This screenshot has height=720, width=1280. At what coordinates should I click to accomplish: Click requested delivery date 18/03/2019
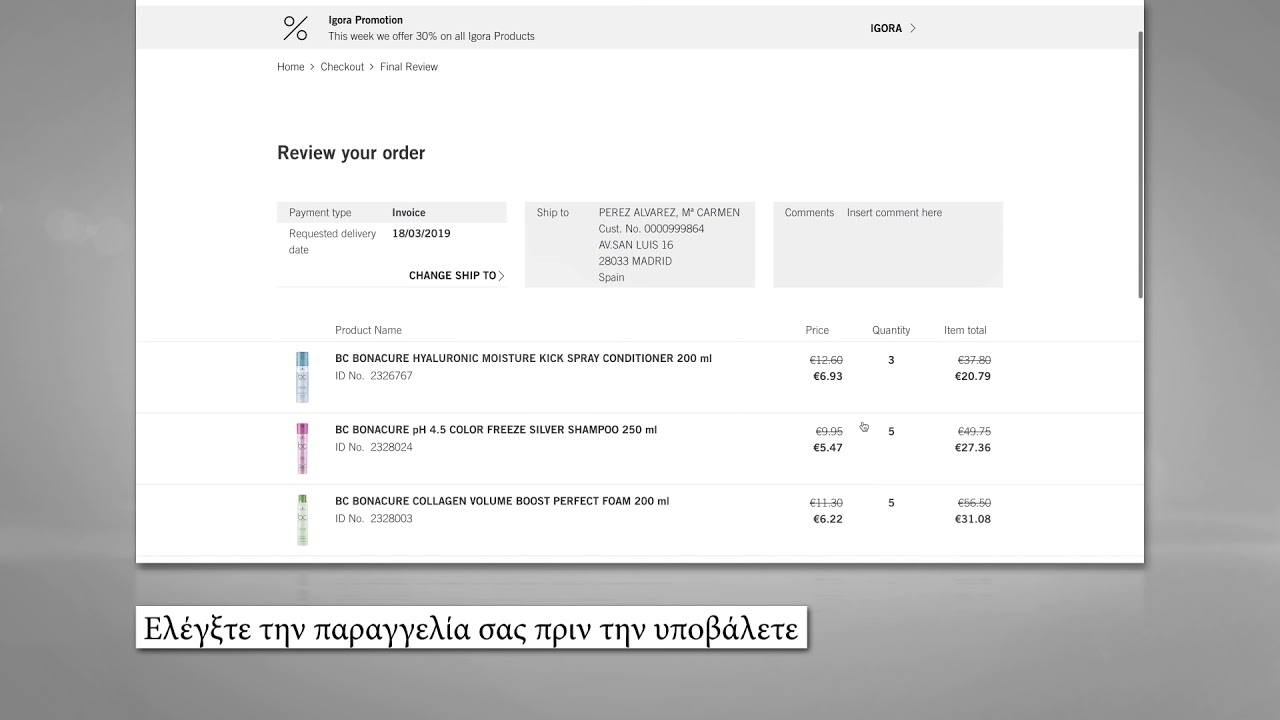click(x=421, y=234)
